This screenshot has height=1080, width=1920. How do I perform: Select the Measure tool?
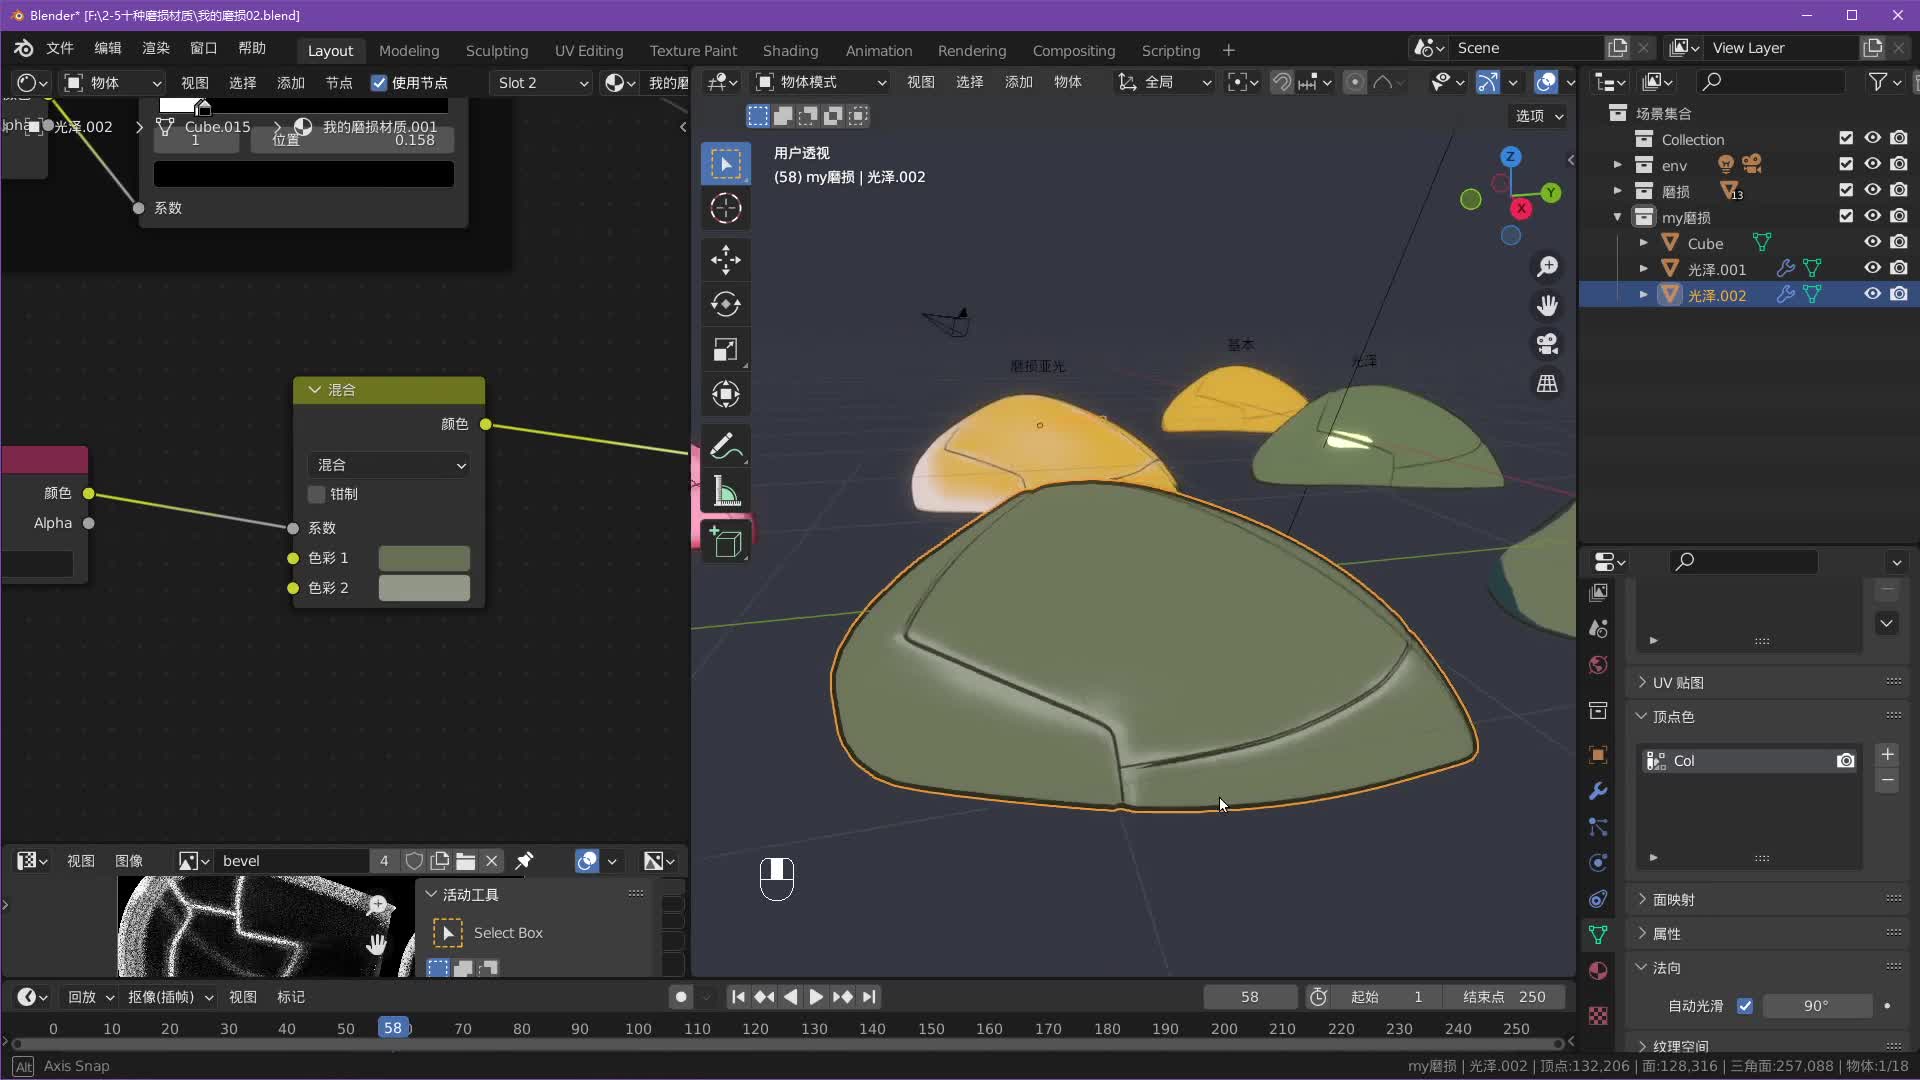click(x=726, y=492)
